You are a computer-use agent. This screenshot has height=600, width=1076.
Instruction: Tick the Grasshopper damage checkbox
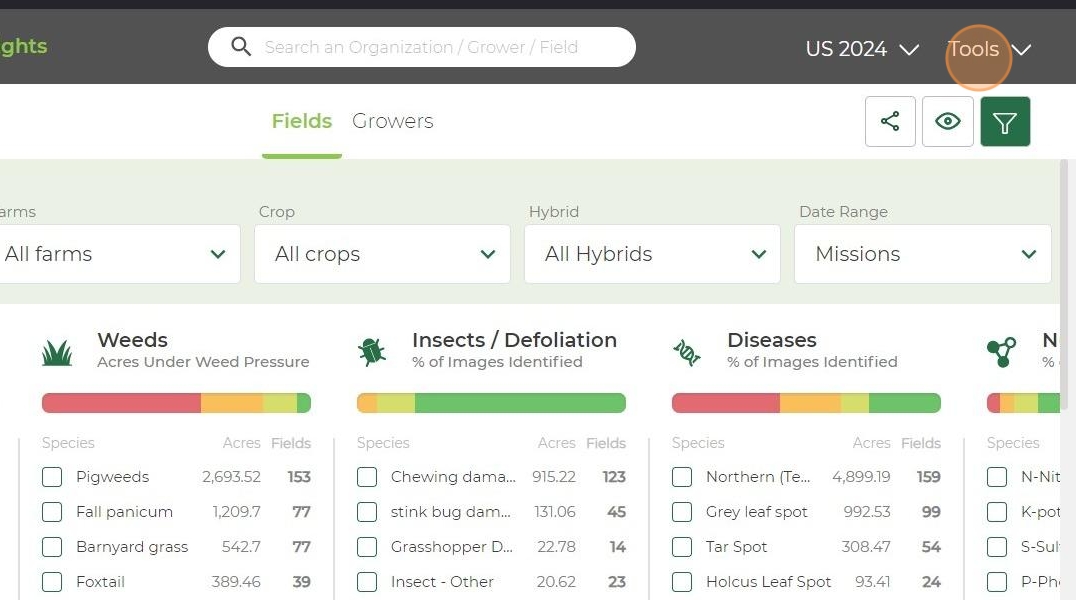[x=367, y=547]
